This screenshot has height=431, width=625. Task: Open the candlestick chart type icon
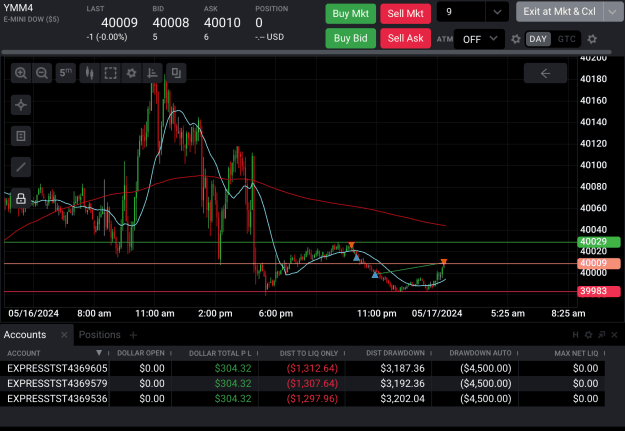point(89,73)
